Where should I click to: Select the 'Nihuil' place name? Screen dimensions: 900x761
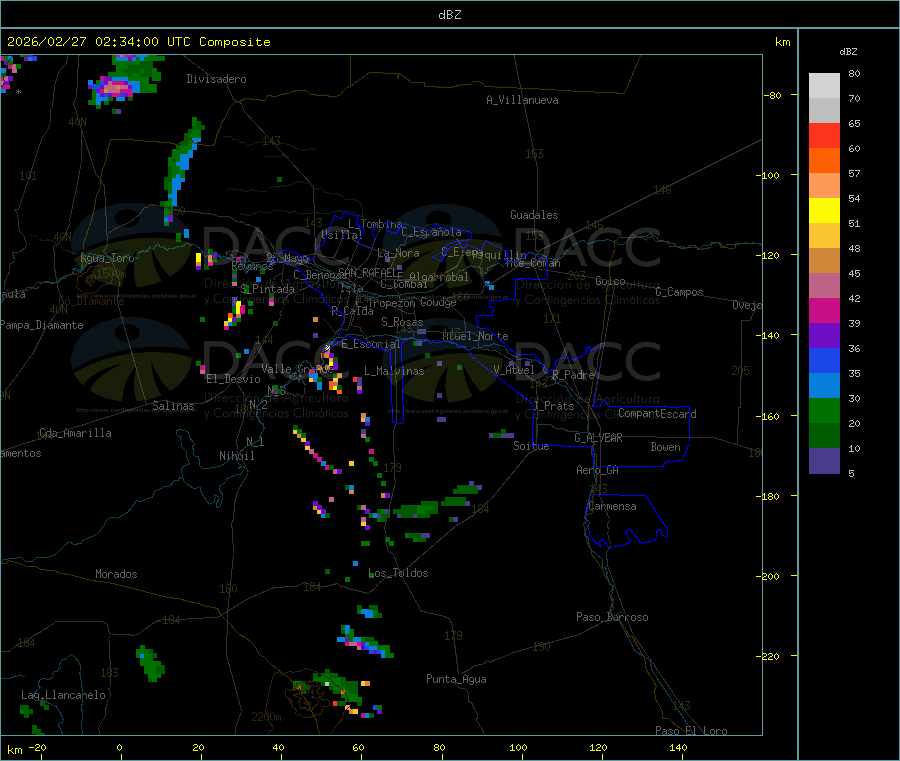(x=236, y=456)
